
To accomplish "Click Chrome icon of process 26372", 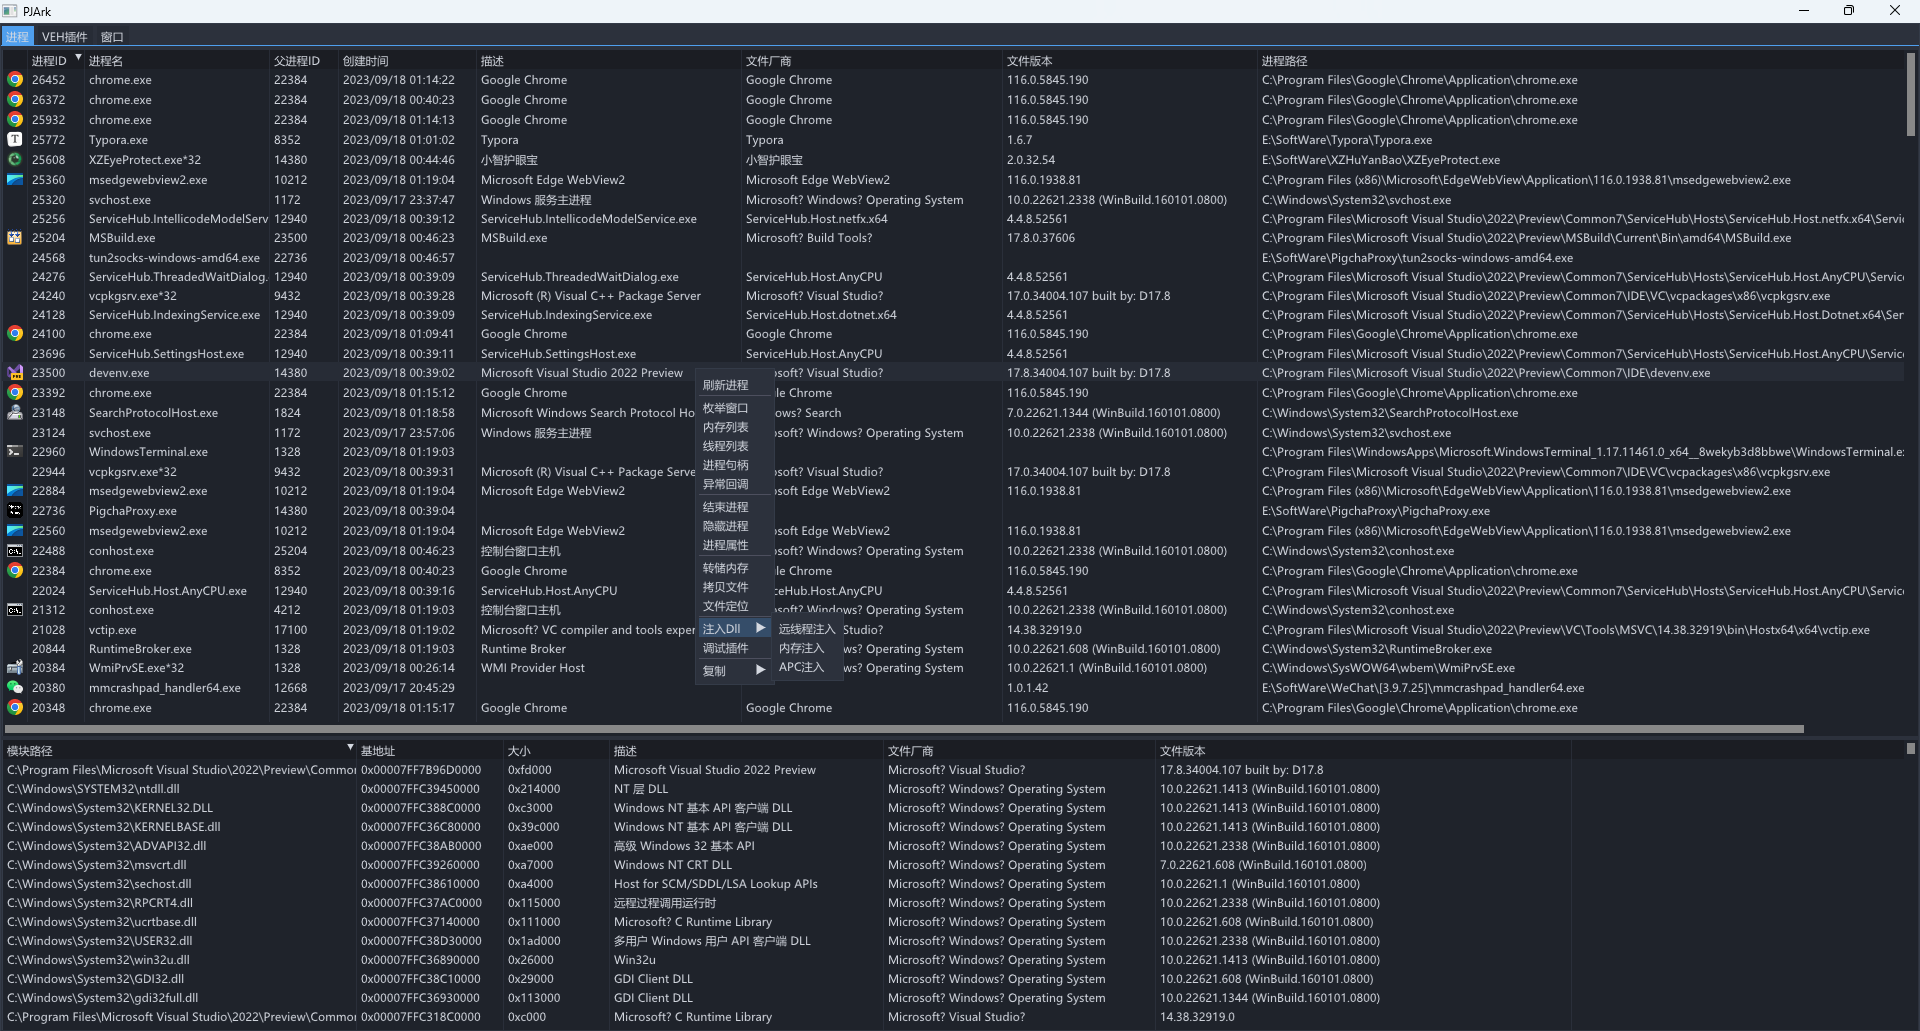I will click(x=15, y=100).
